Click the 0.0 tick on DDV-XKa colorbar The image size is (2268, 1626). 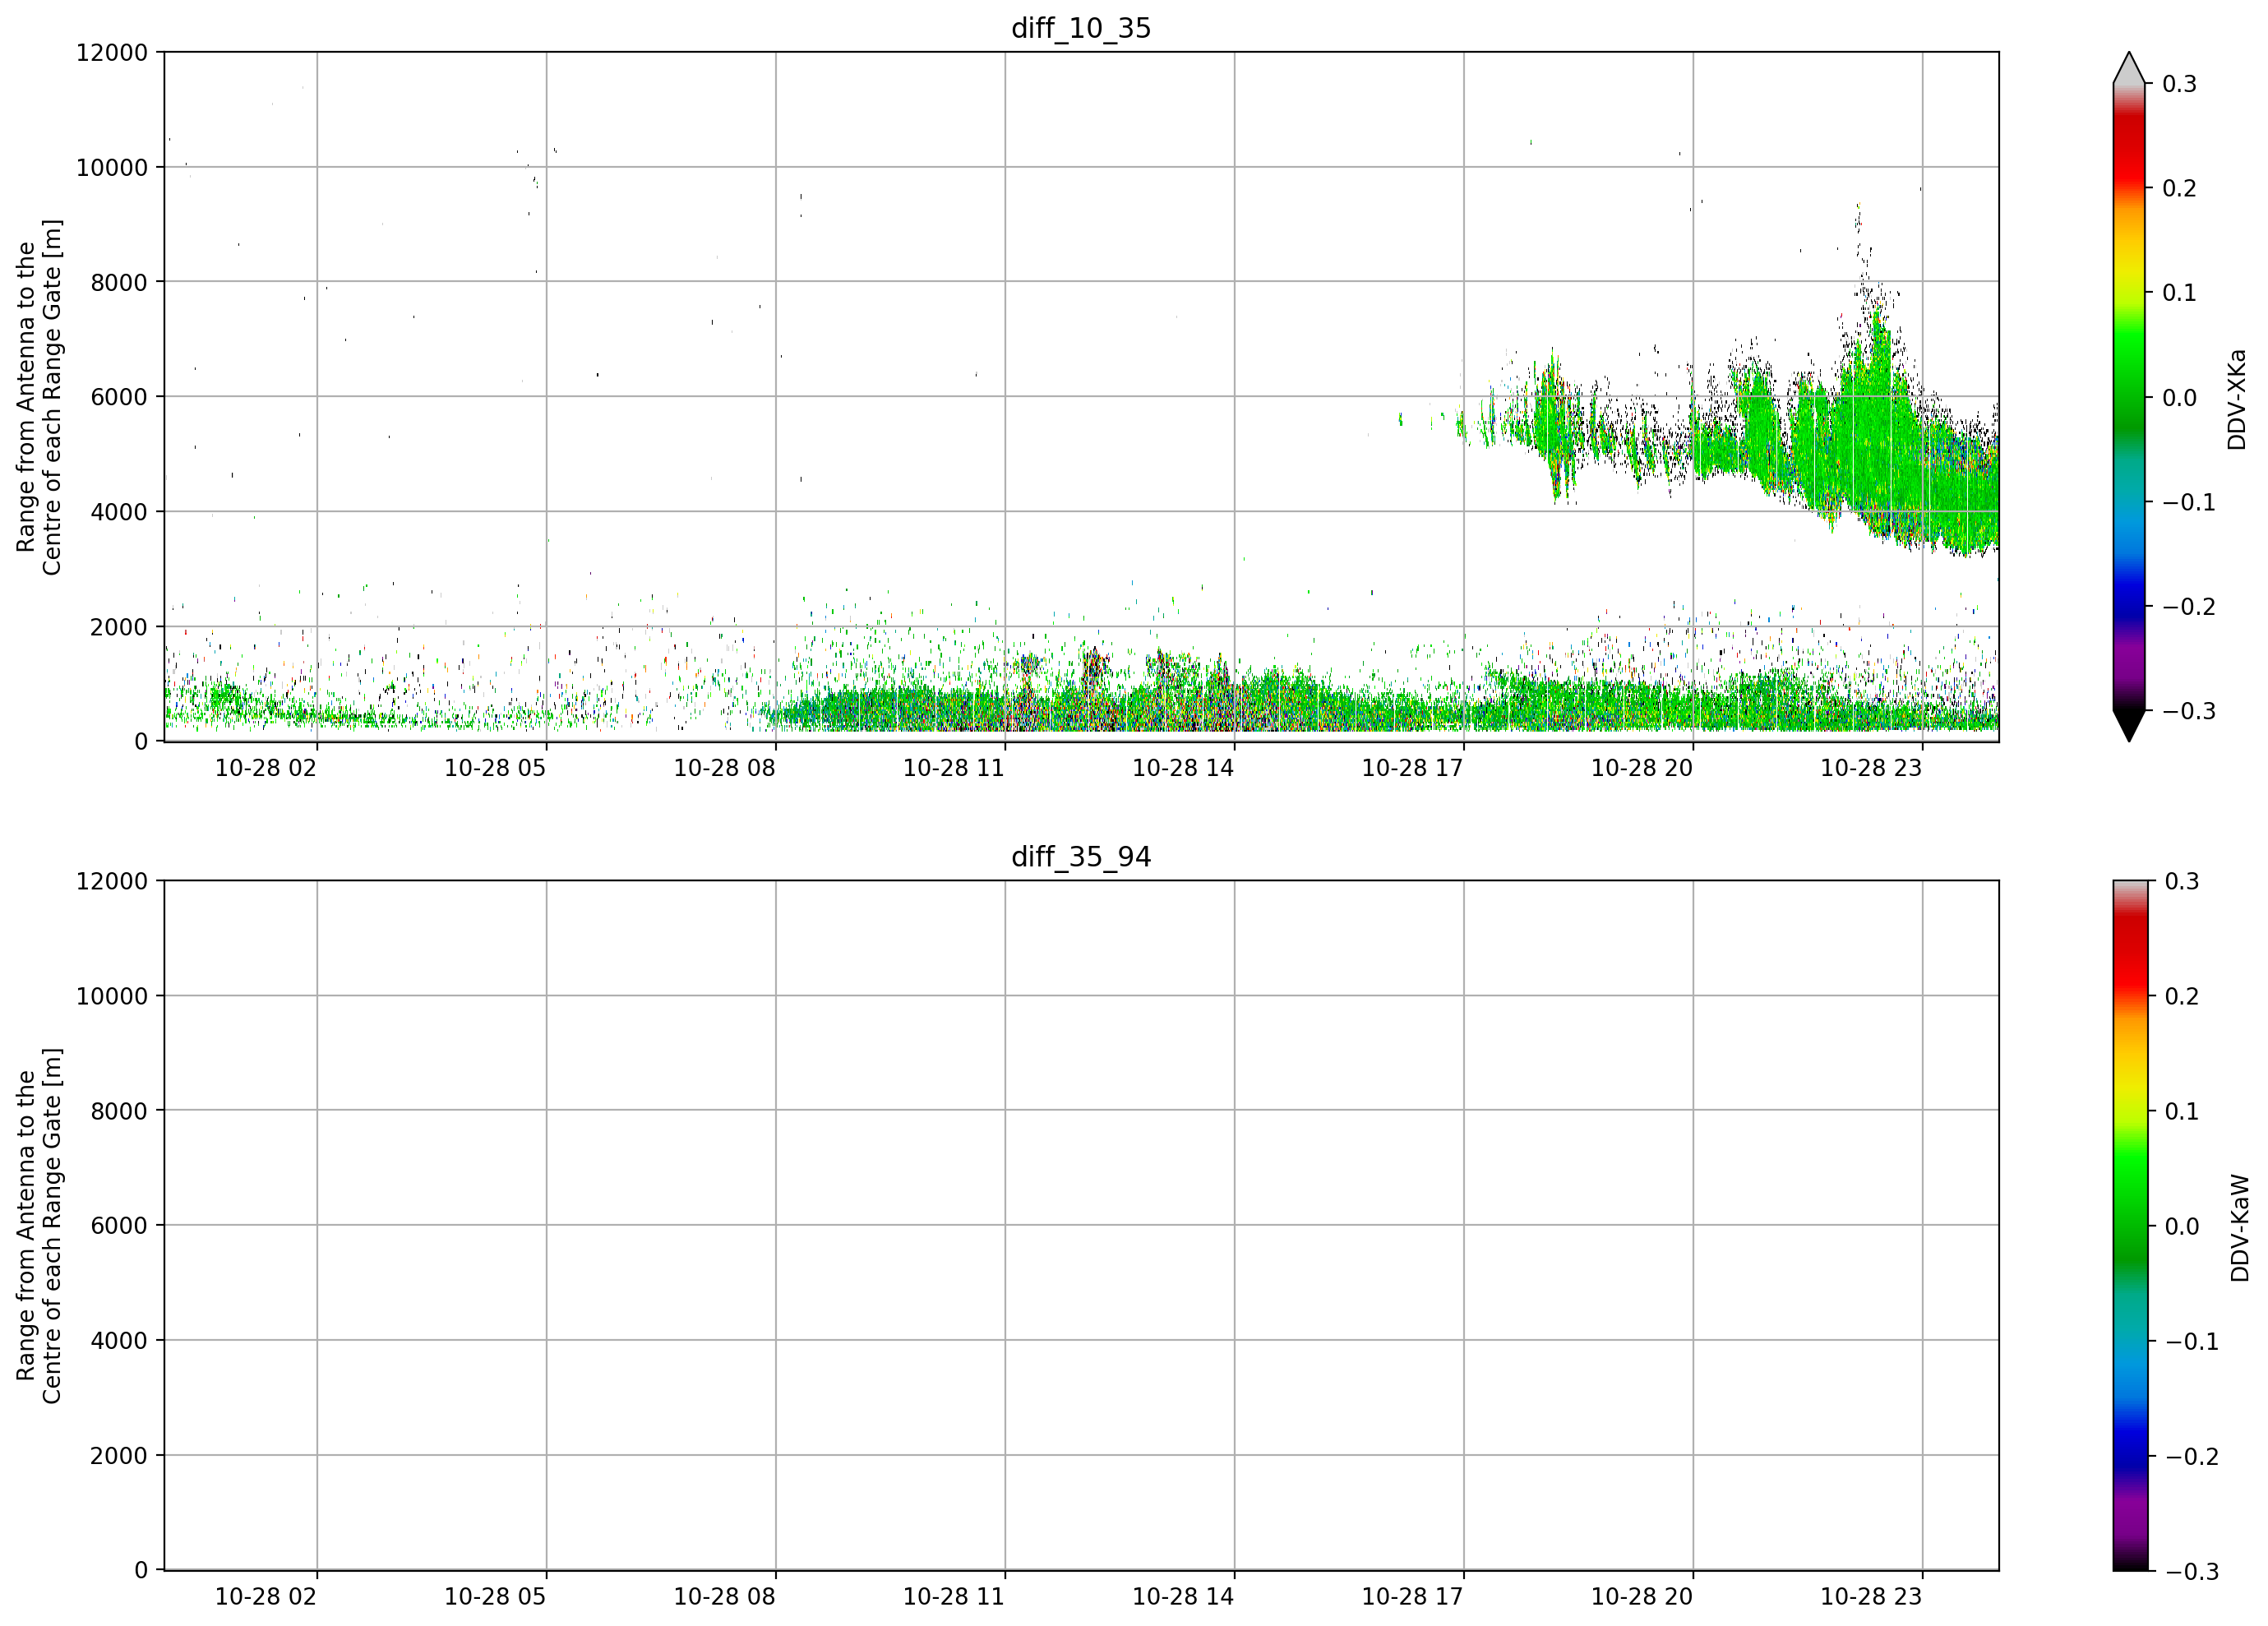coord(2180,398)
